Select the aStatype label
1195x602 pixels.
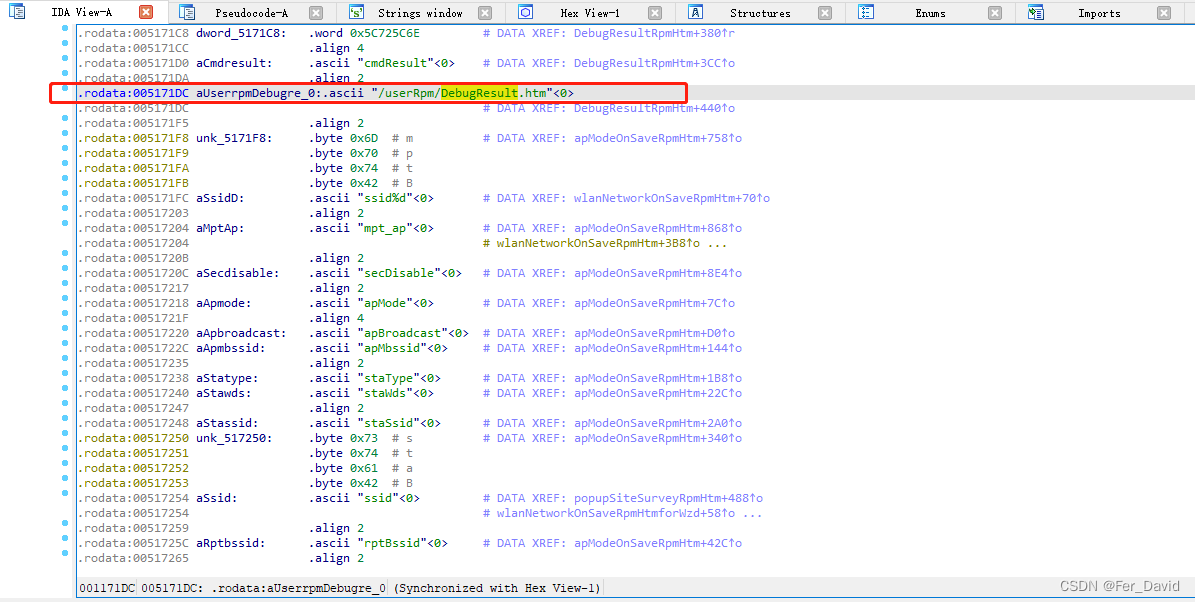click(227, 378)
